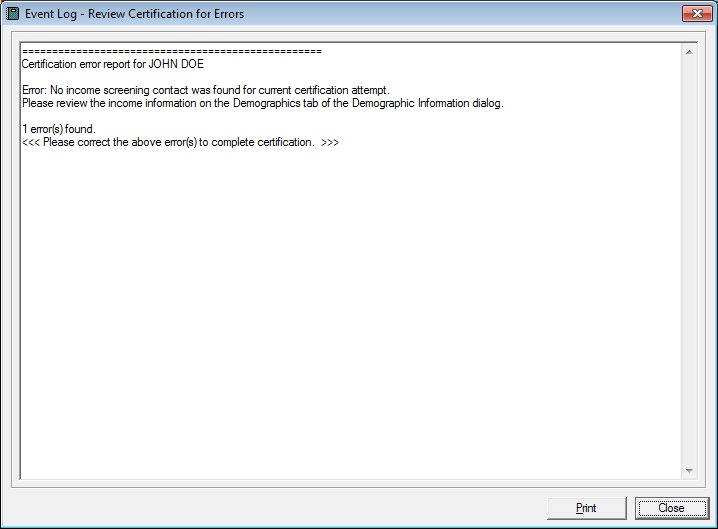Click the "Review Certification for Errors" title bar text

[x=168, y=14]
